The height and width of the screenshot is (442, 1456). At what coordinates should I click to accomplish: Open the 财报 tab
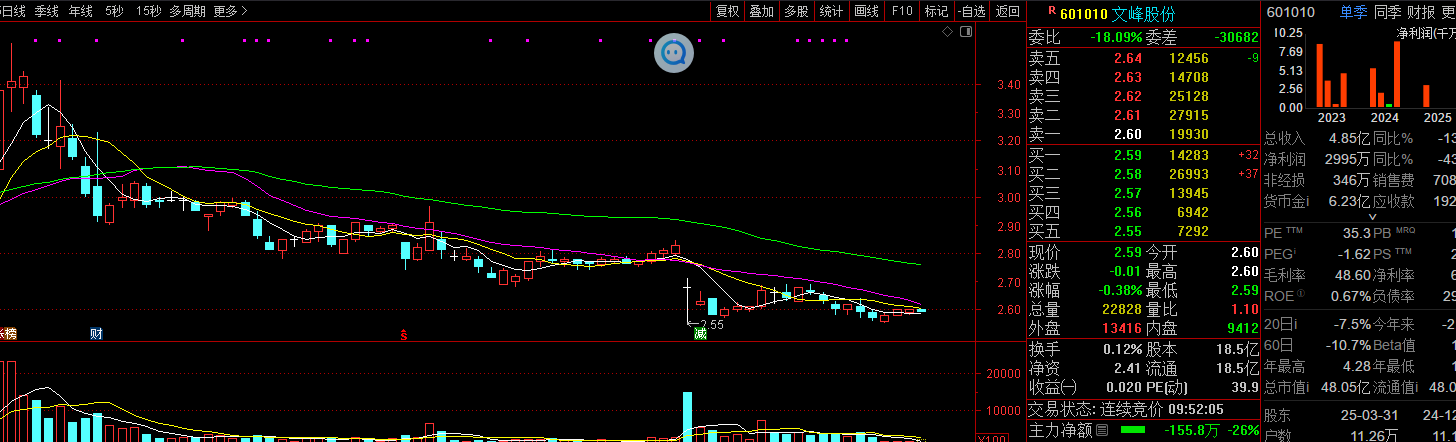[1421, 12]
